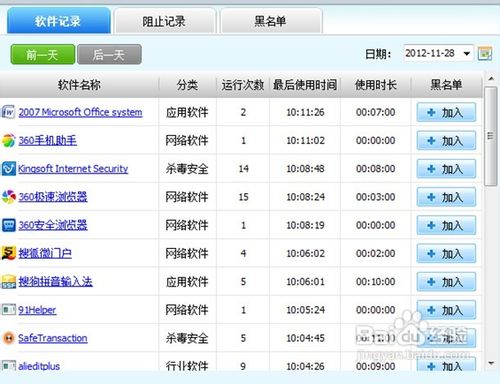Sort by the 运行次数 column header
Viewport: 500px width, 384px height.
pyautogui.click(x=243, y=85)
